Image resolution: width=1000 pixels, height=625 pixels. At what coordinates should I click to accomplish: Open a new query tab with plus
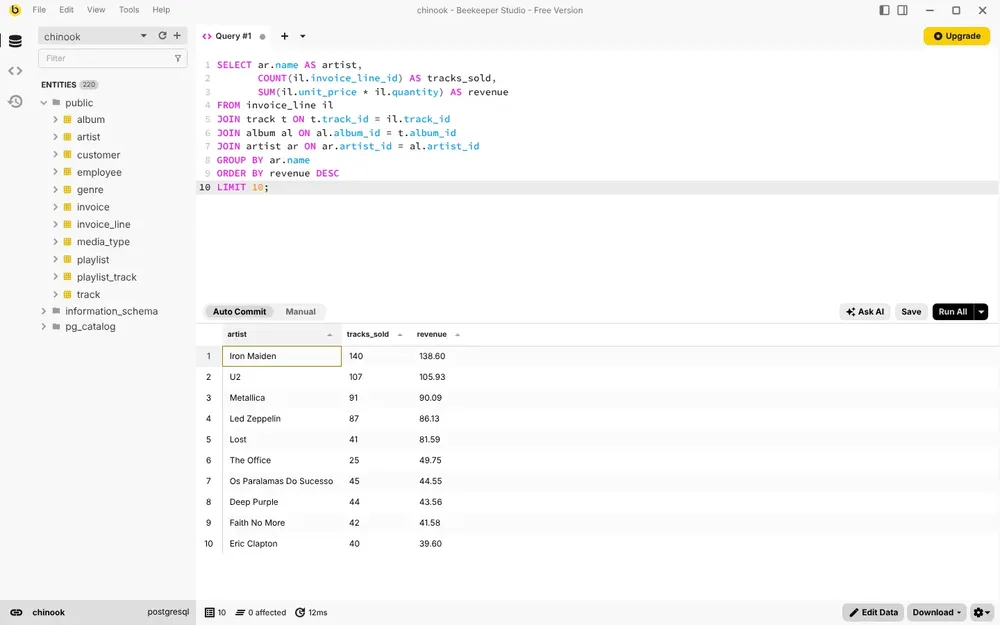click(x=284, y=36)
